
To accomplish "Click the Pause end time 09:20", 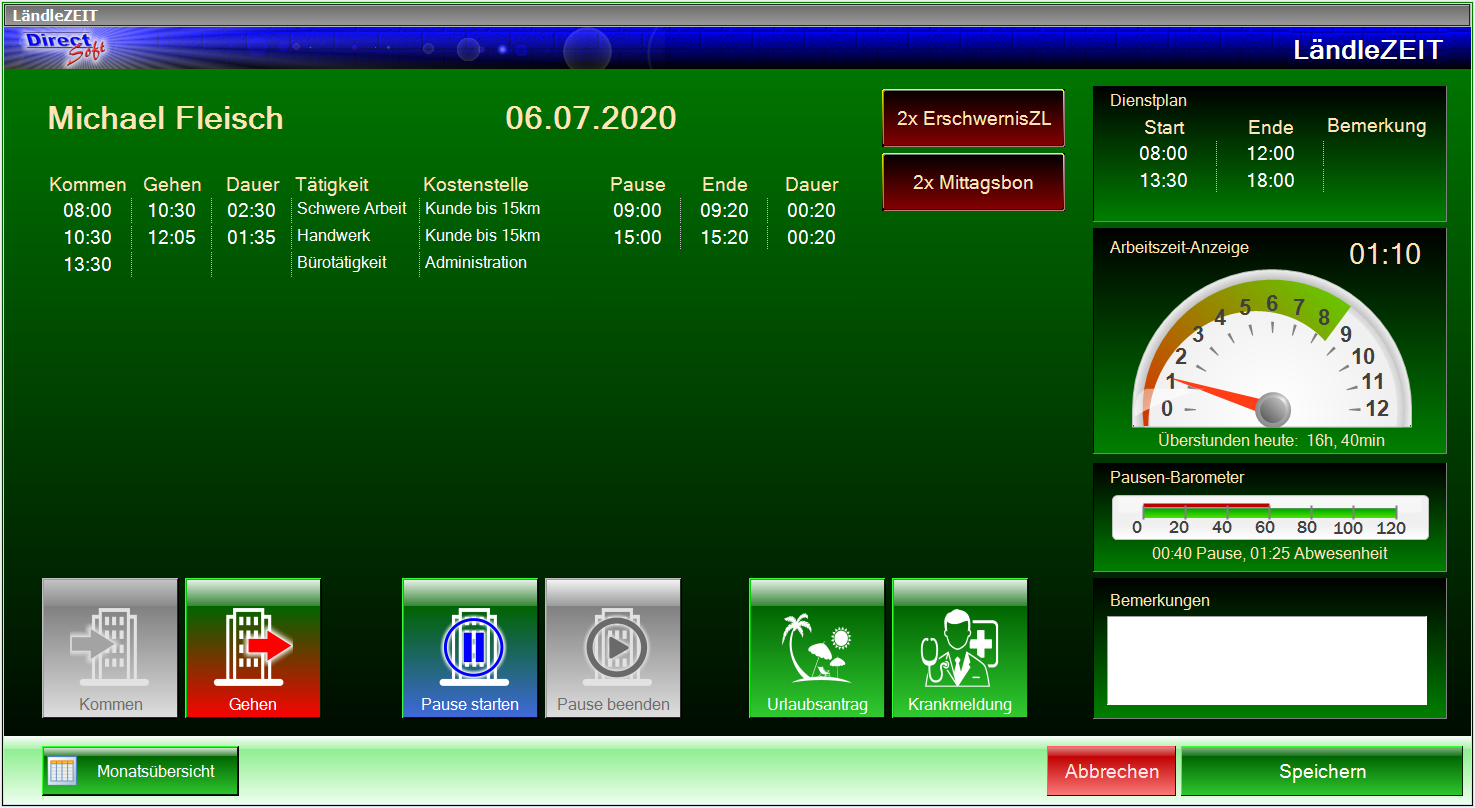I will (725, 211).
